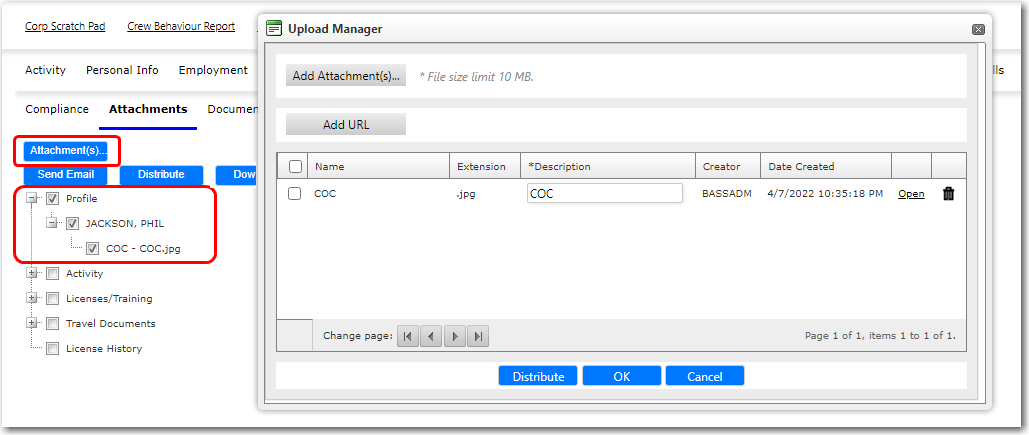
Task: Edit the COC description field
Action: click(x=604, y=194)
